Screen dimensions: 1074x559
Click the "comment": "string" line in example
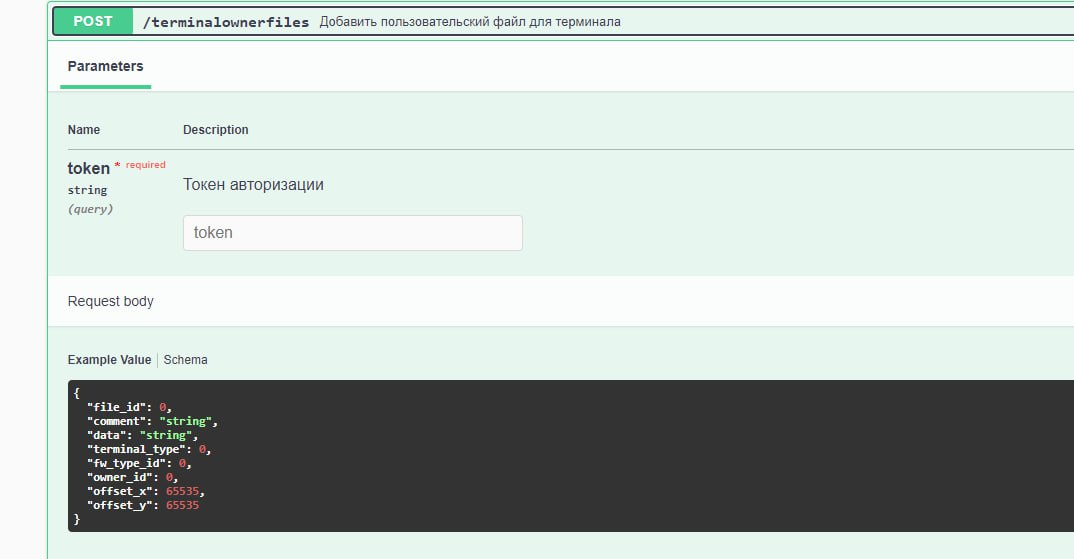point(152,421)
